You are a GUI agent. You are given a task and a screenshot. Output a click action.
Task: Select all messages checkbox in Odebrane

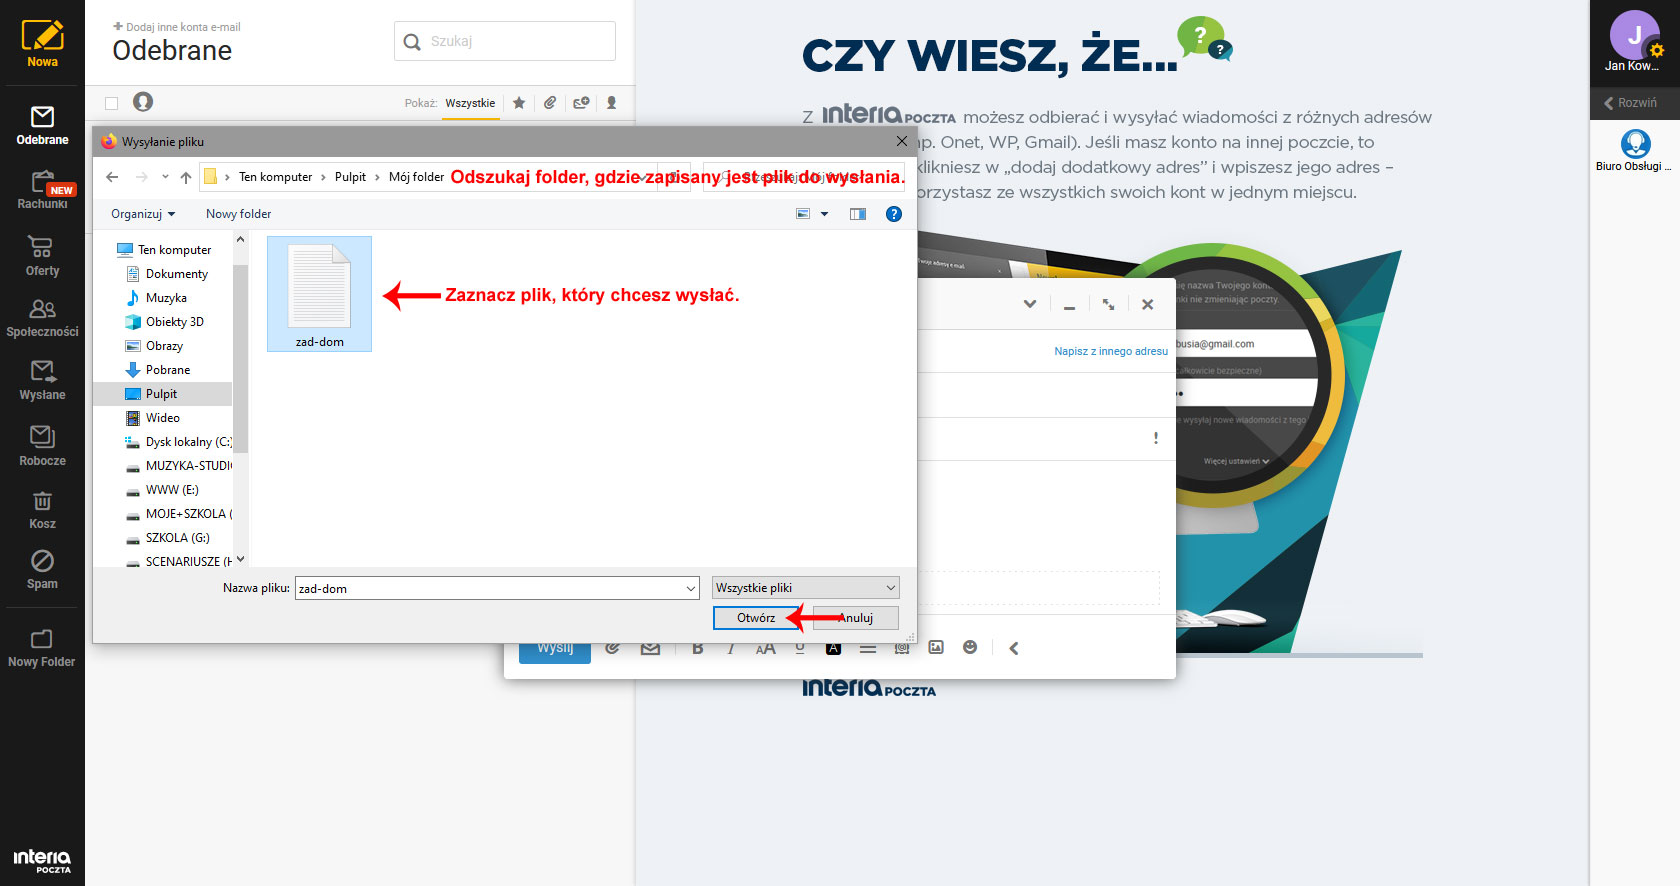pyautogui.click(x=111, y=103)
